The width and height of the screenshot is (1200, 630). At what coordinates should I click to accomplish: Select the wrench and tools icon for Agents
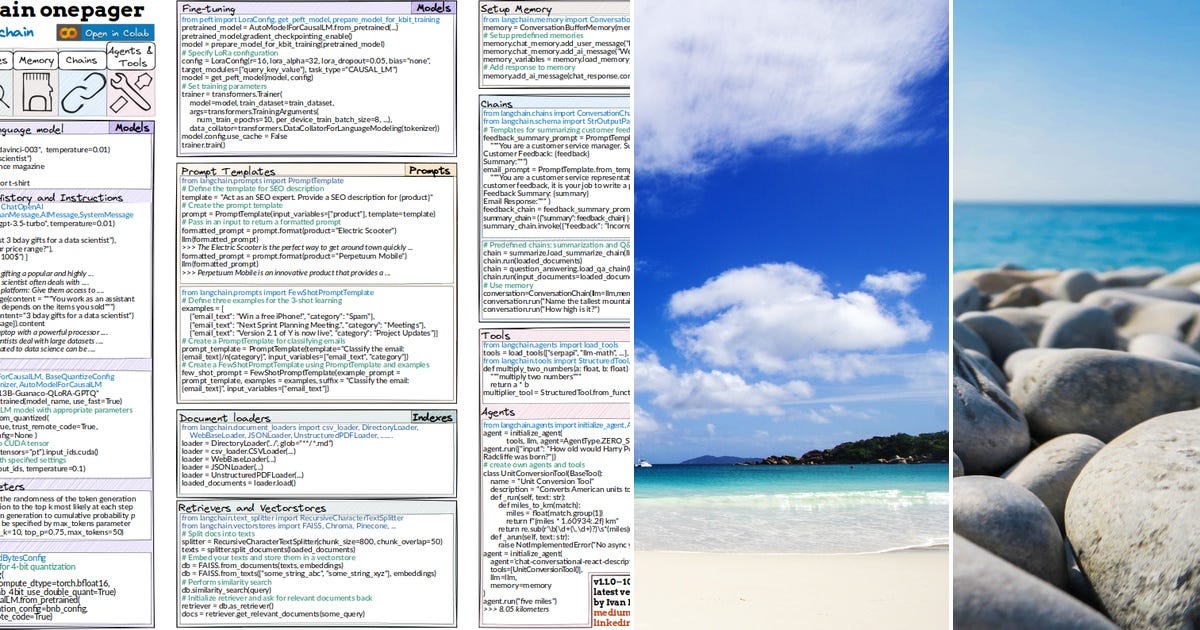(129, 91)
